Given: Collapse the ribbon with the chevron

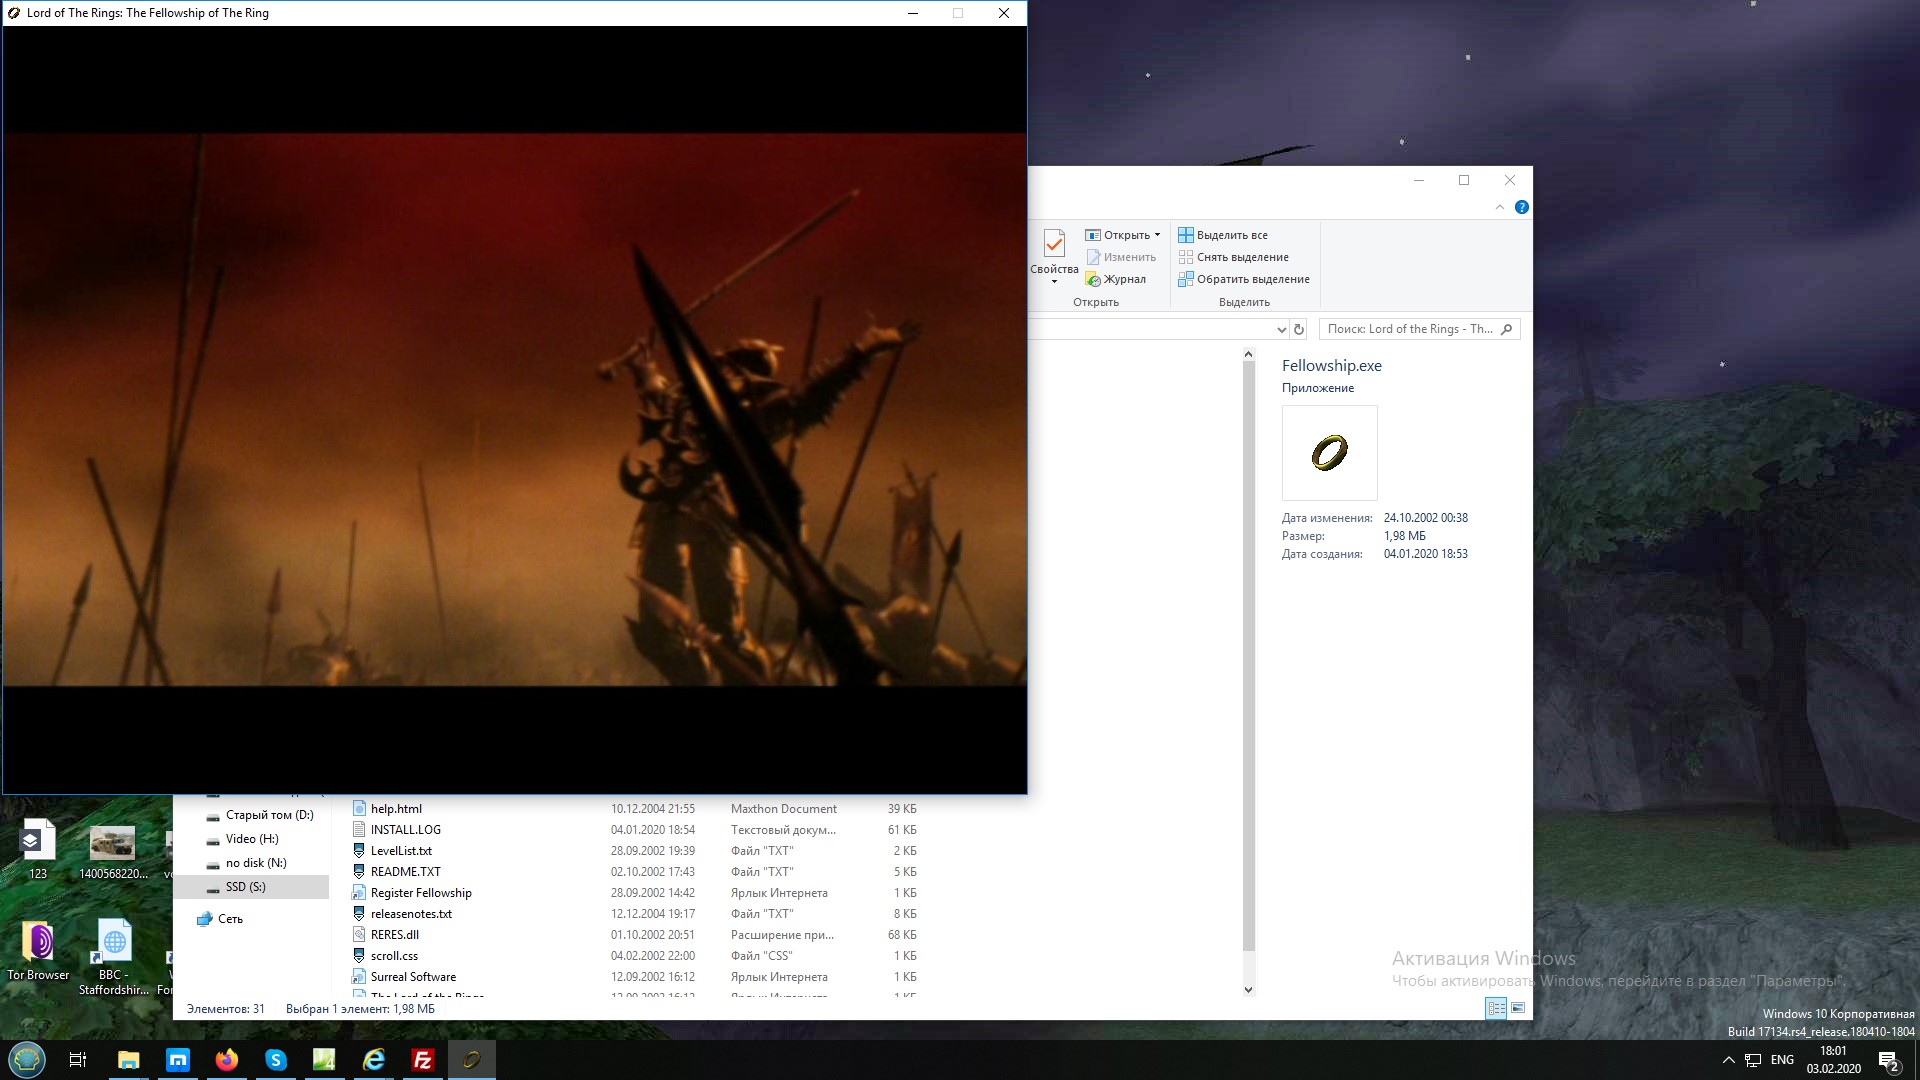Looking at the screenshot, I should tap(1499, 207).
